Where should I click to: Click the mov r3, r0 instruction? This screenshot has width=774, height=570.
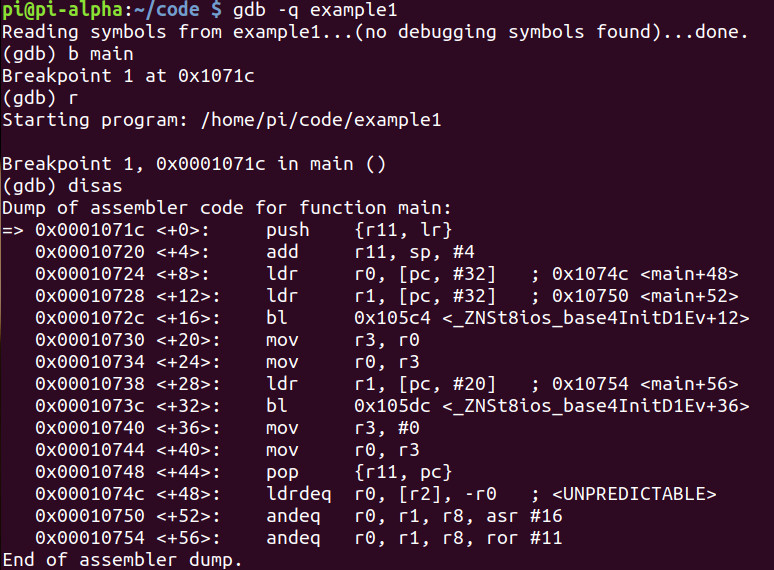(x=343, y=341)
